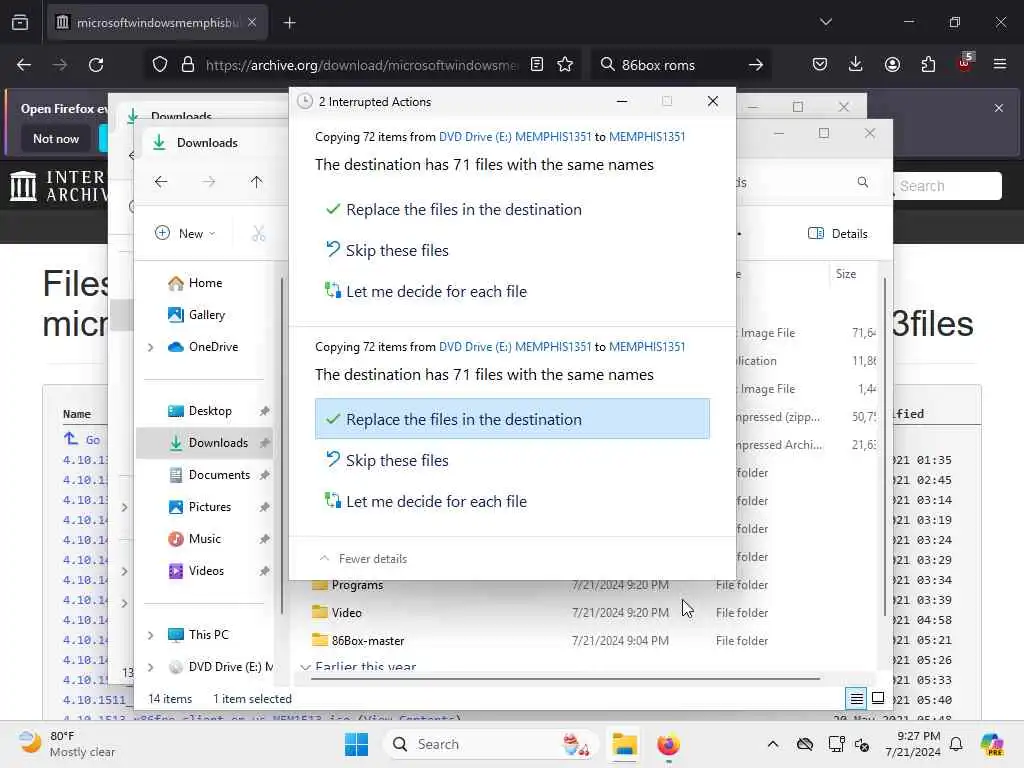Open the Windows Start menu
The image size is (1024, 768).
357,744
